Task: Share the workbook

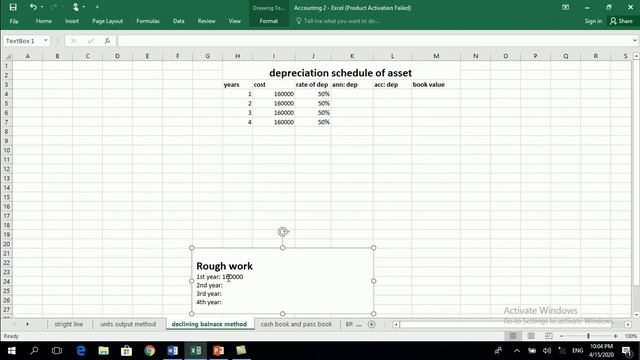Action: 621,21
